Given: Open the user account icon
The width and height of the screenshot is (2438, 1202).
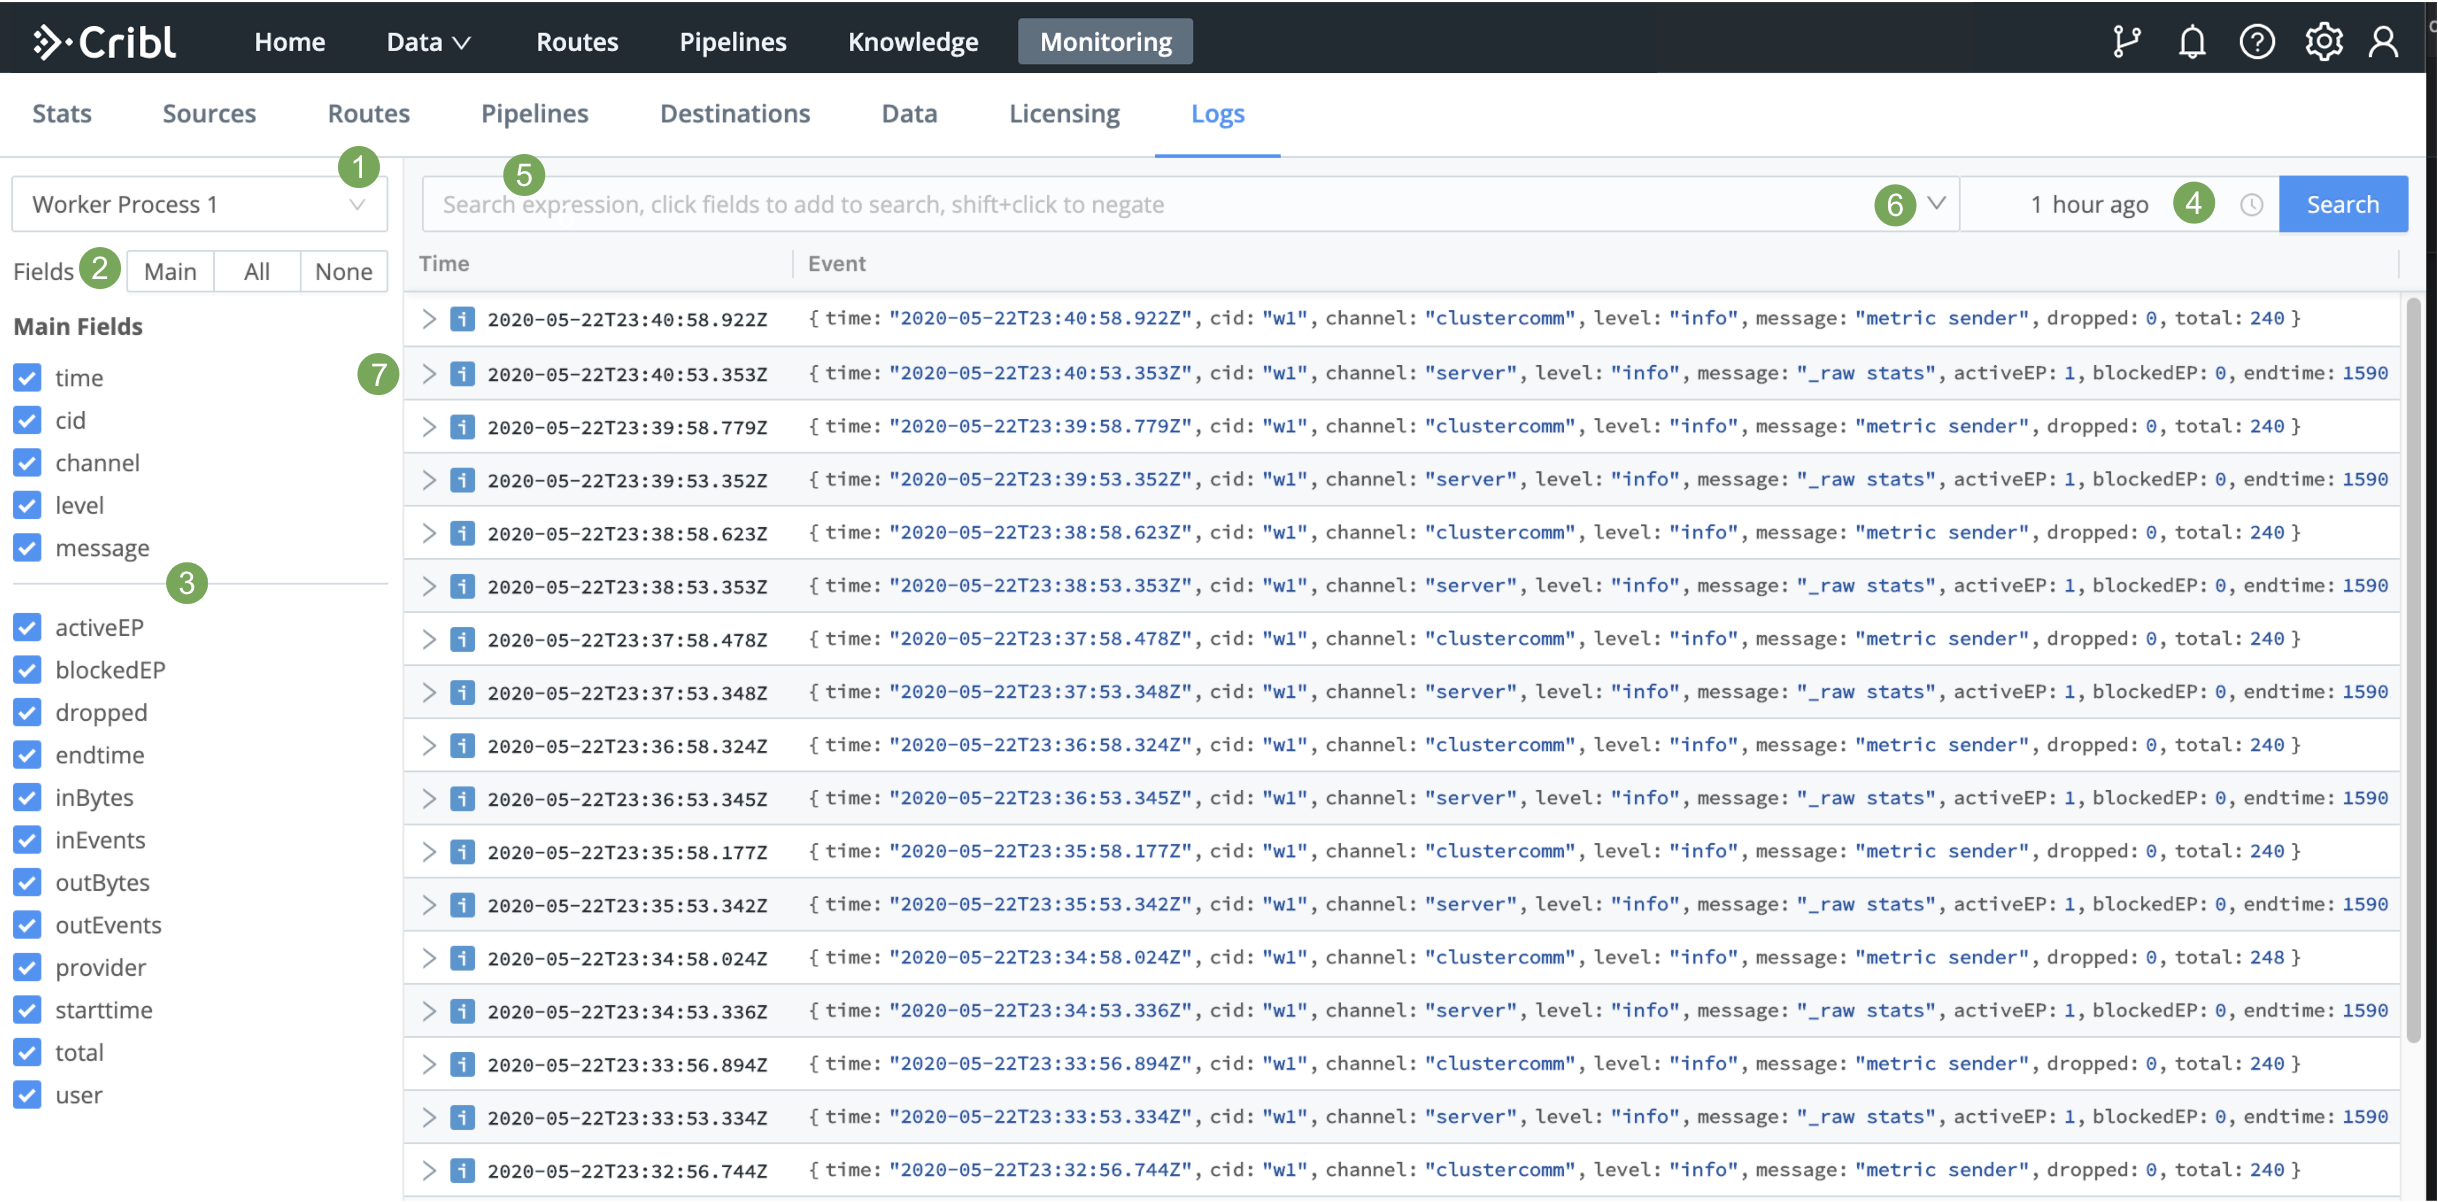Looking at the screenshot, I should click(x=2384, y=41).
